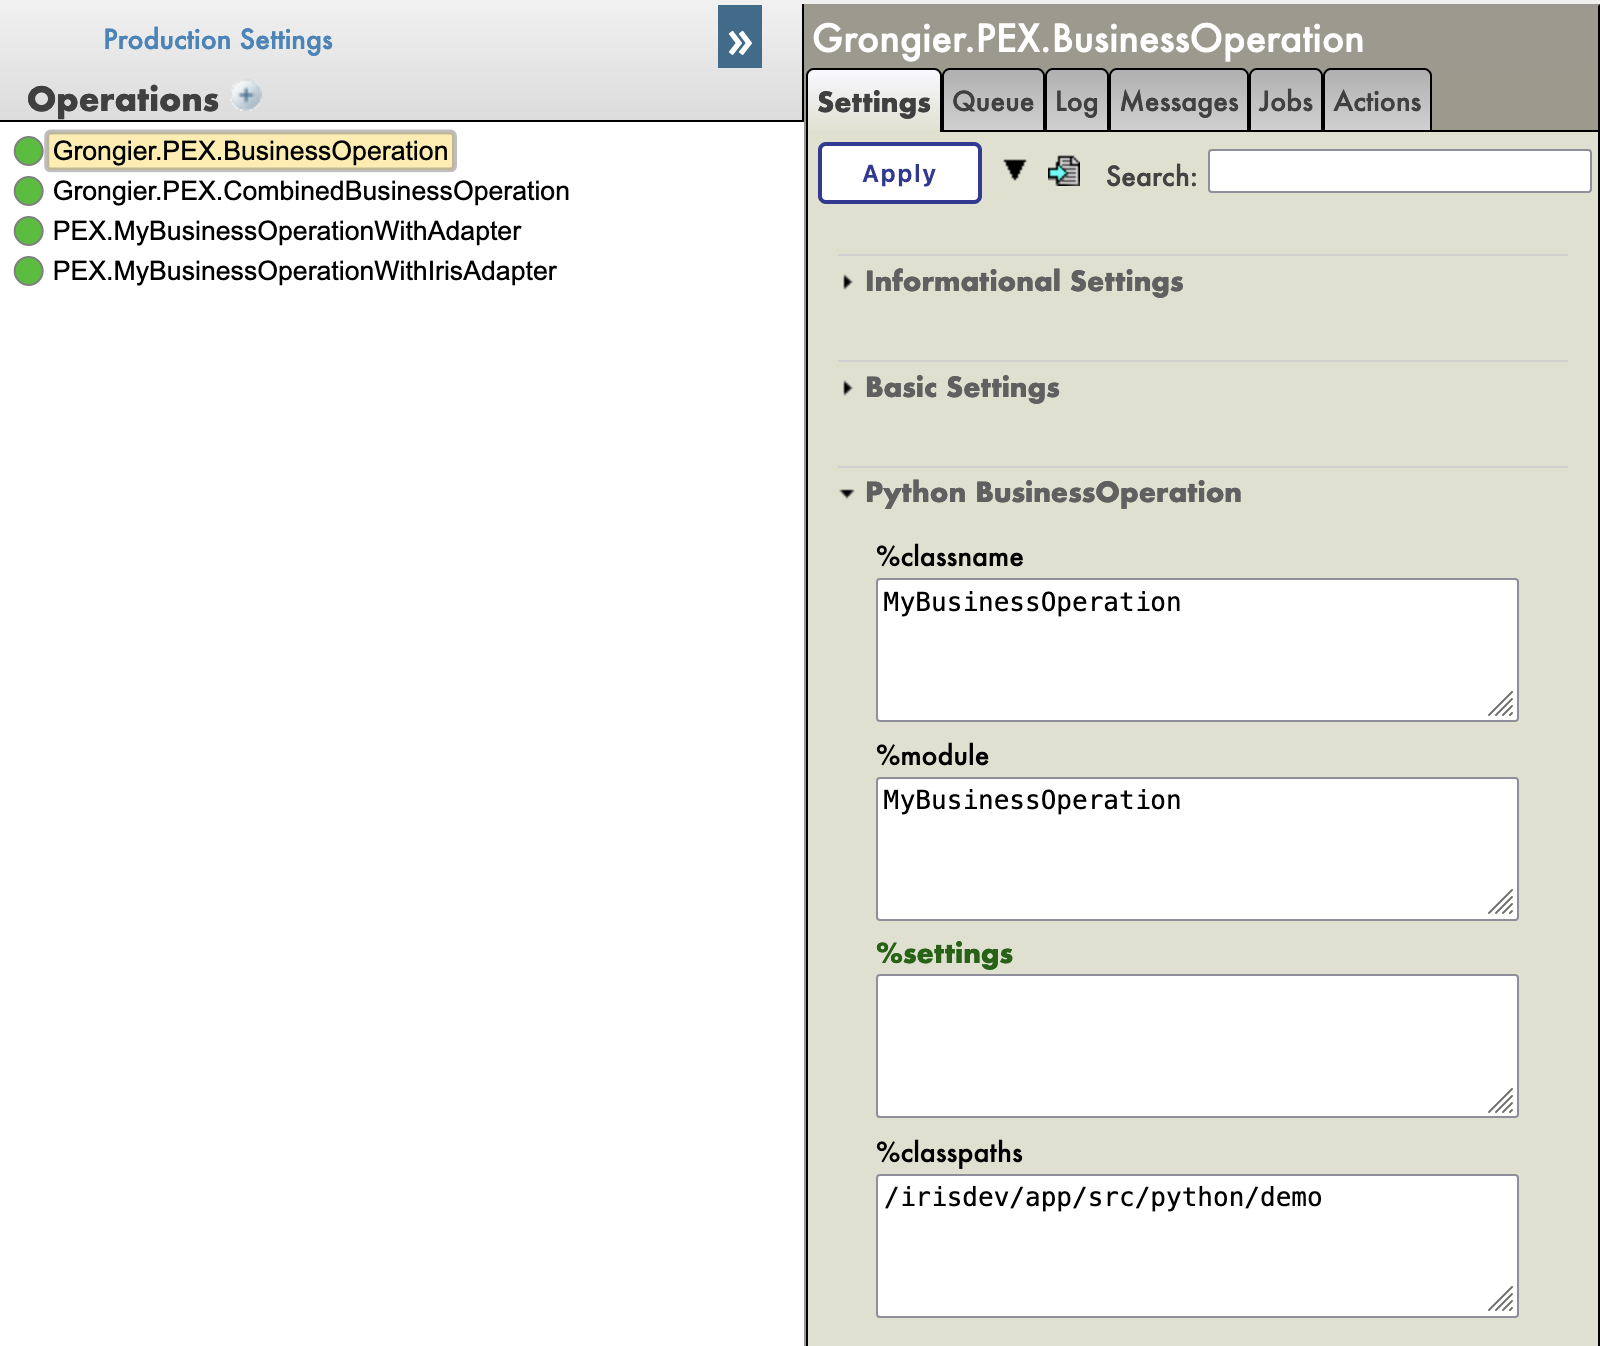Open the Queue tab

click(x=994, y=100)
